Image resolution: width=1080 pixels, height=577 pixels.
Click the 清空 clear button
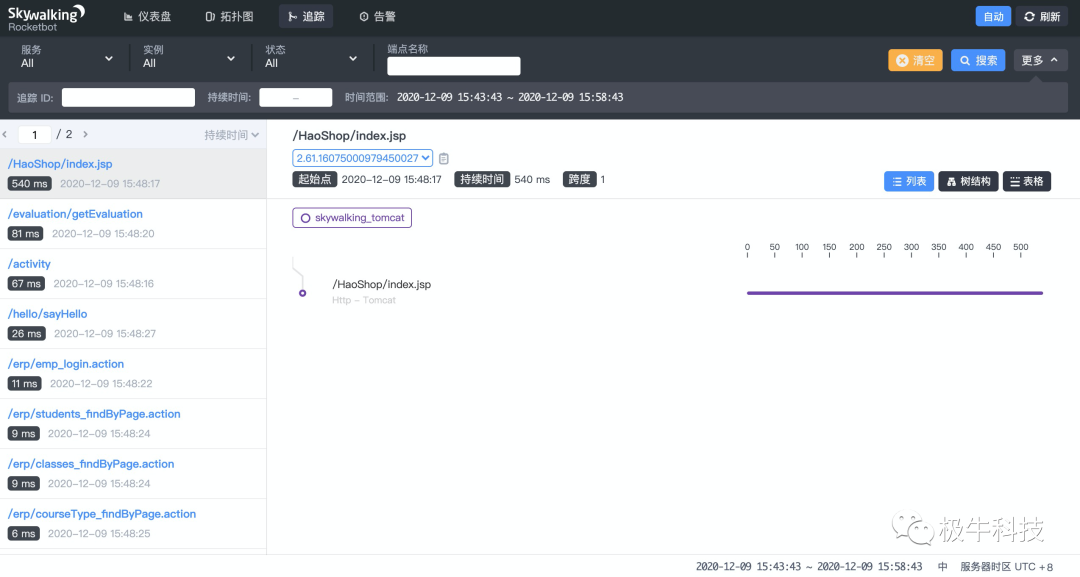915,61
